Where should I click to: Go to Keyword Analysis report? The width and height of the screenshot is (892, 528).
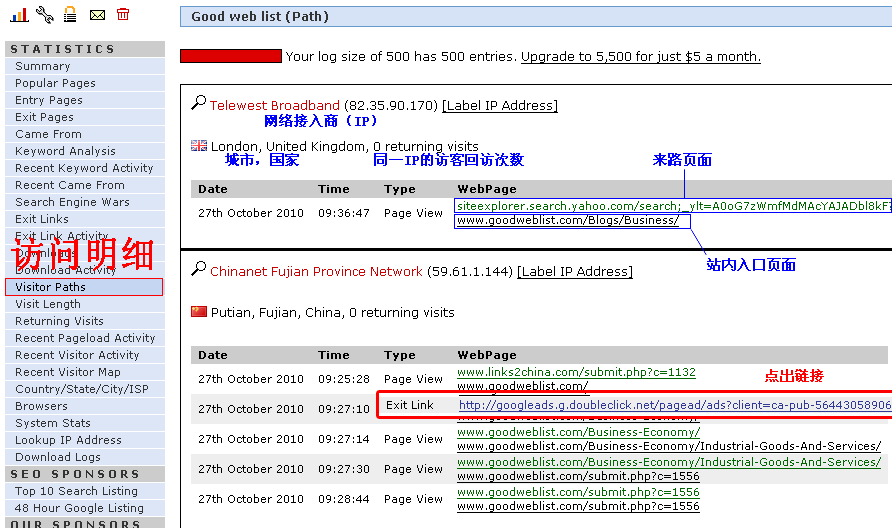pos(66,151)
